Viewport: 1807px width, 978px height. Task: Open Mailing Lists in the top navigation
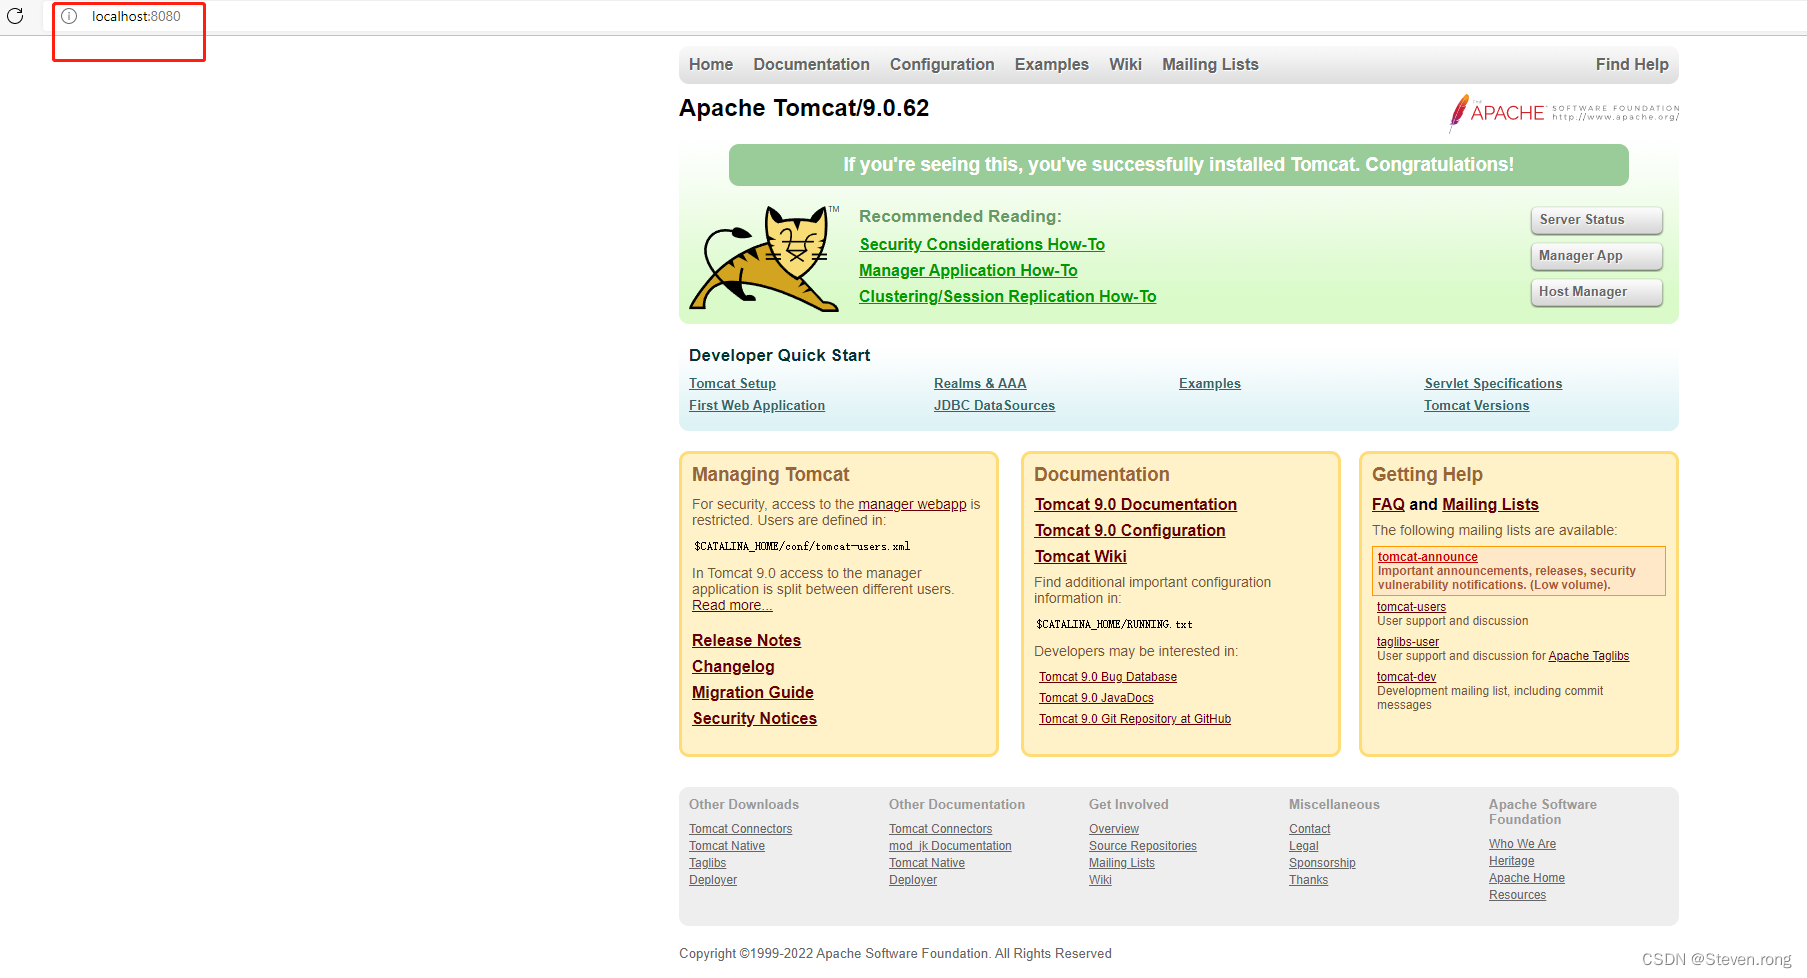1210,65
